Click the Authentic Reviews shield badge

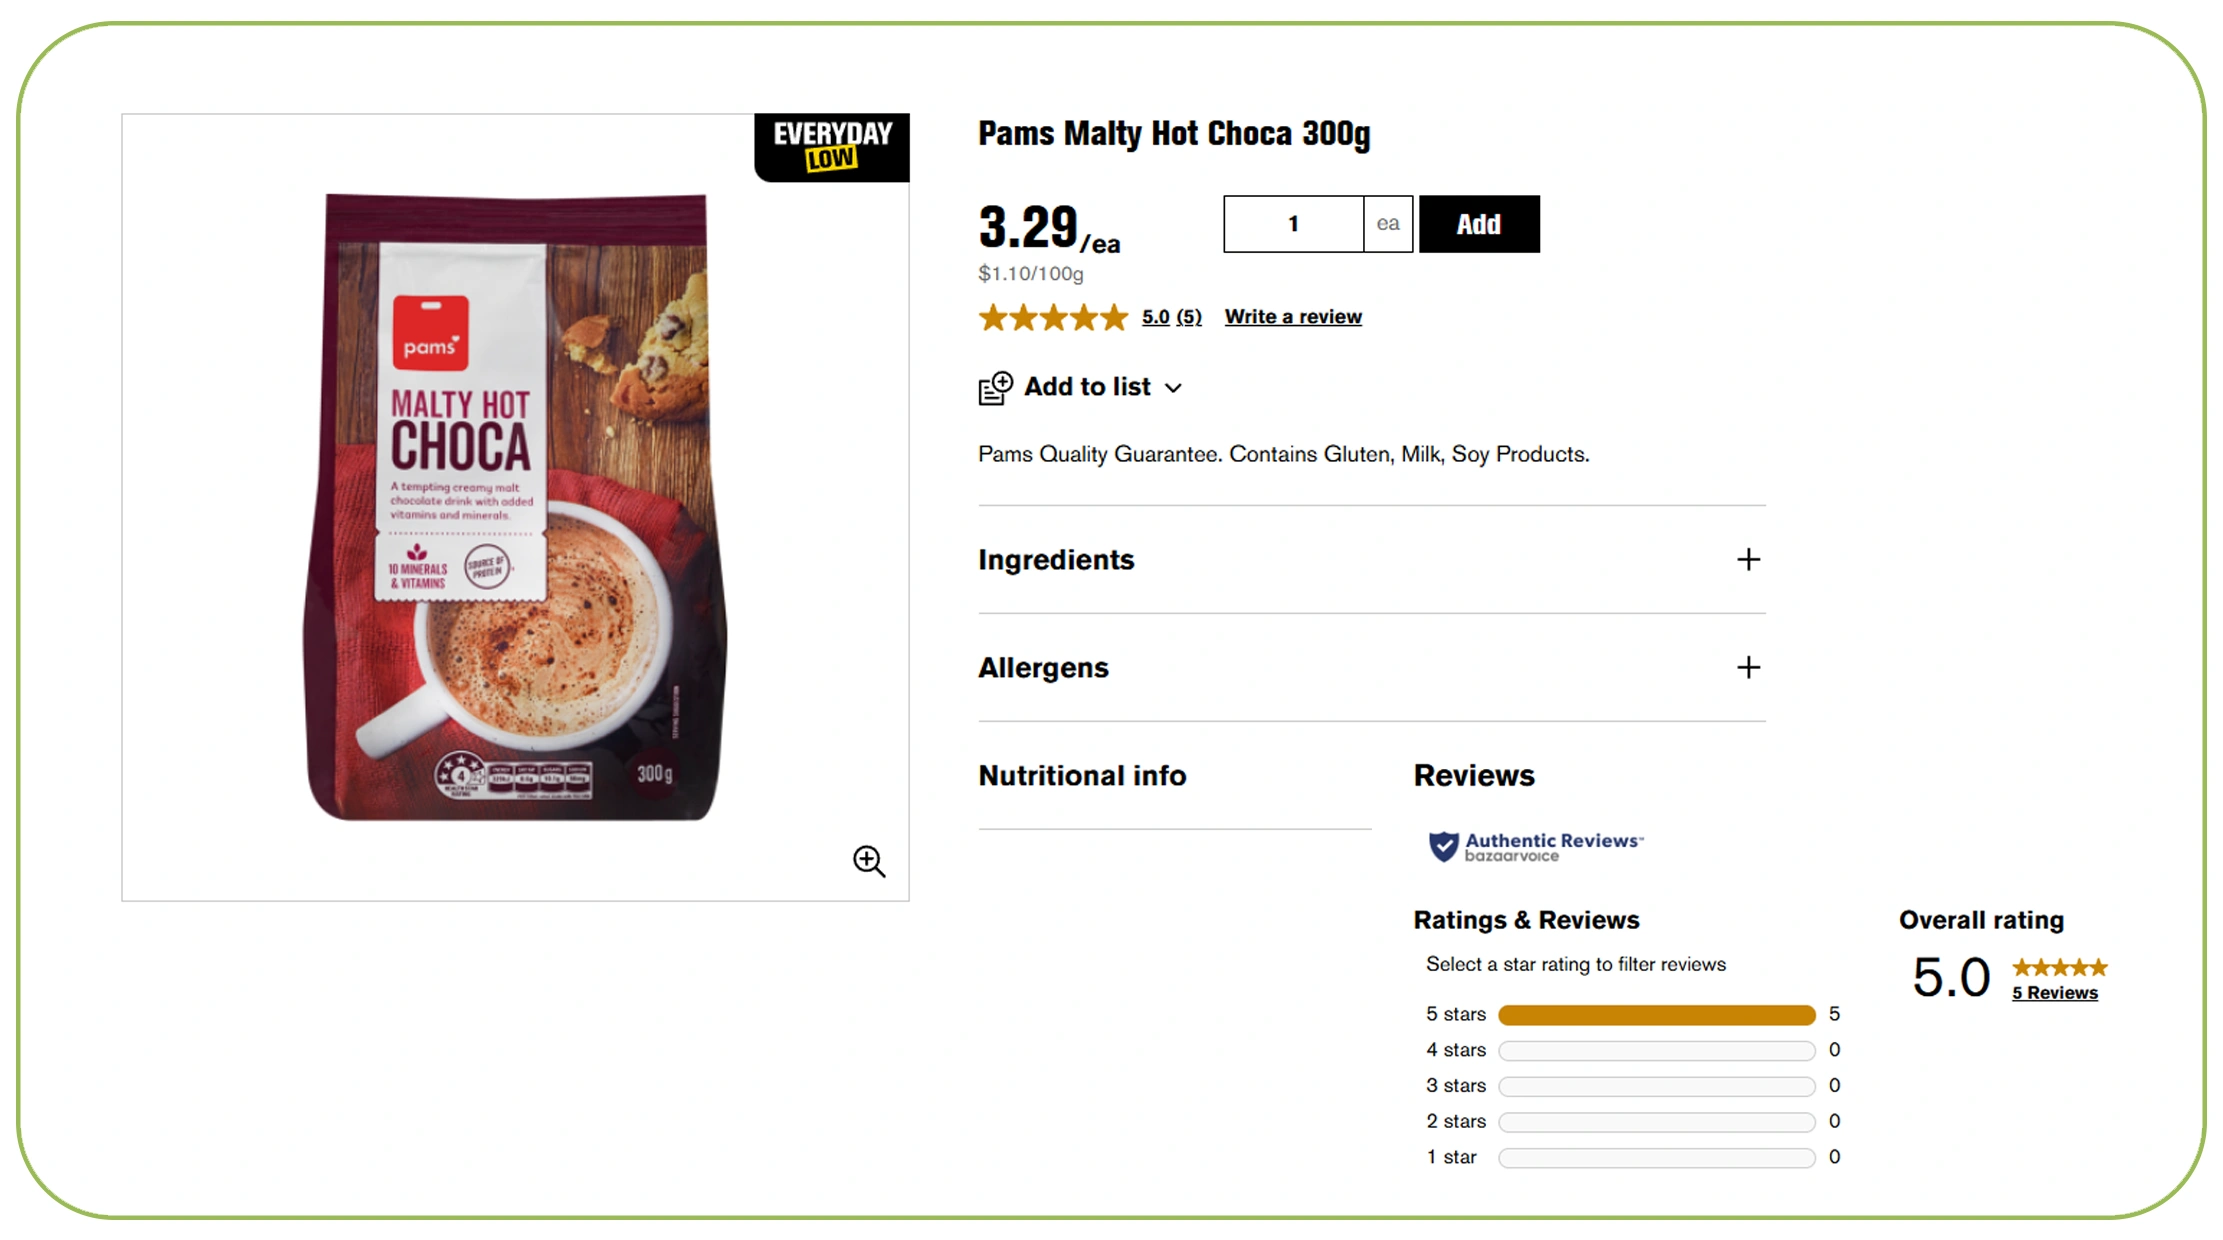1443,846
